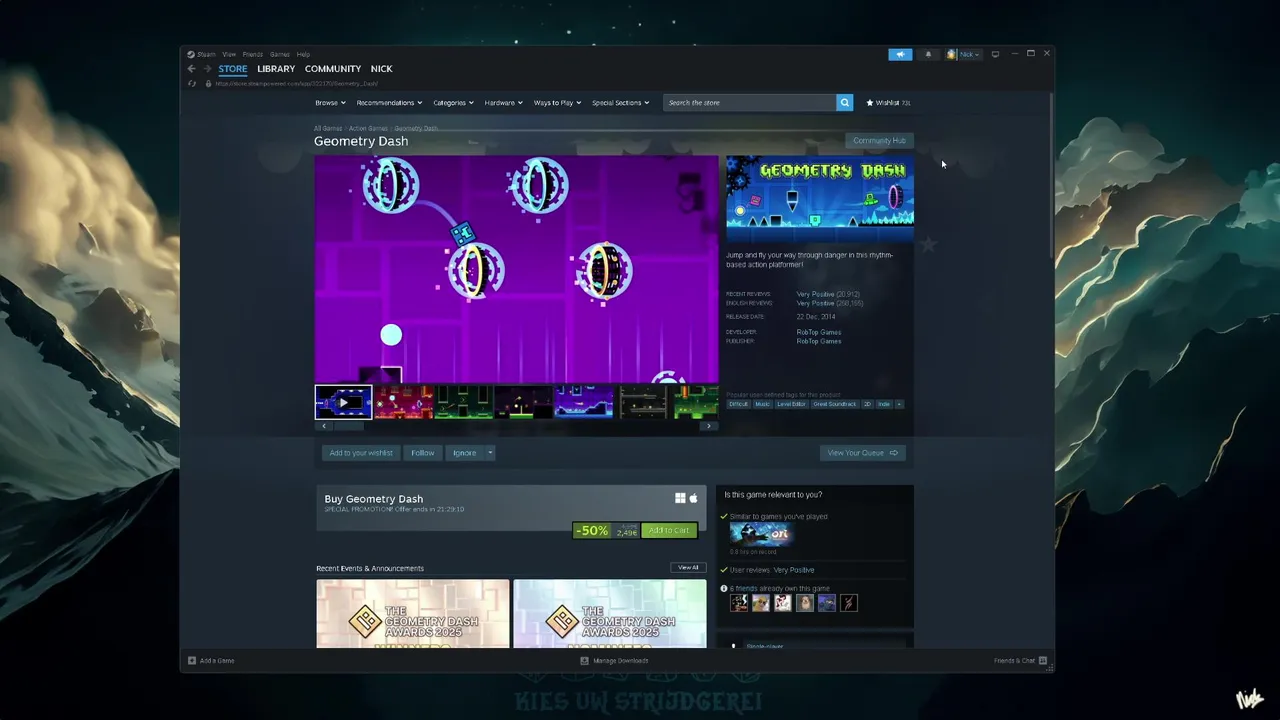The height and width of the screenshot is (720, 1280).
Task: Click the plus button to add tags
Action: (x=899, y=404)
